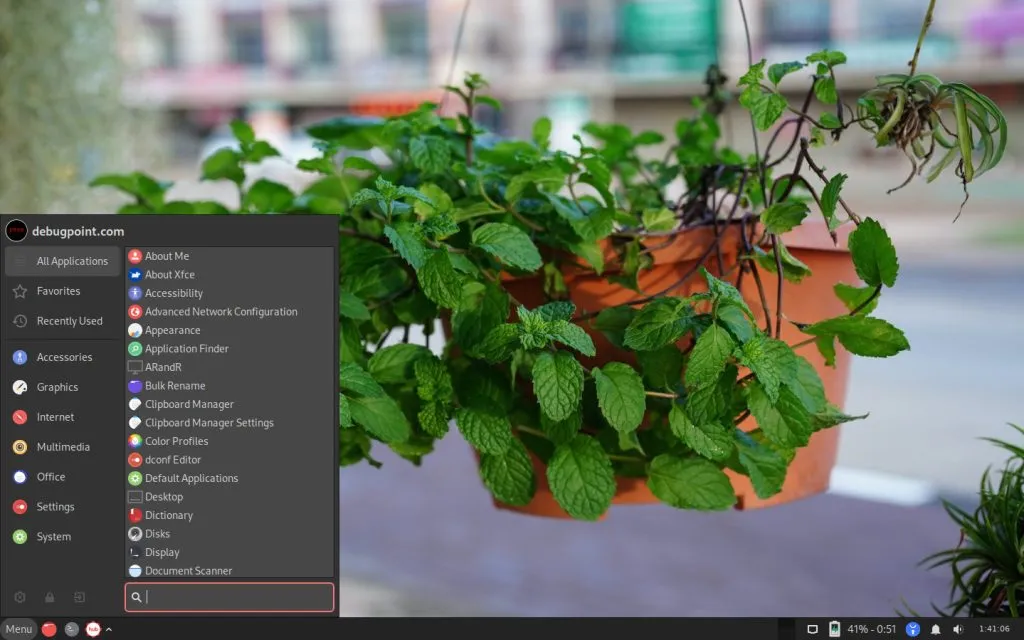The image size is (1024, 640).
Task: Browse the System category
Action: coord(63,537)
